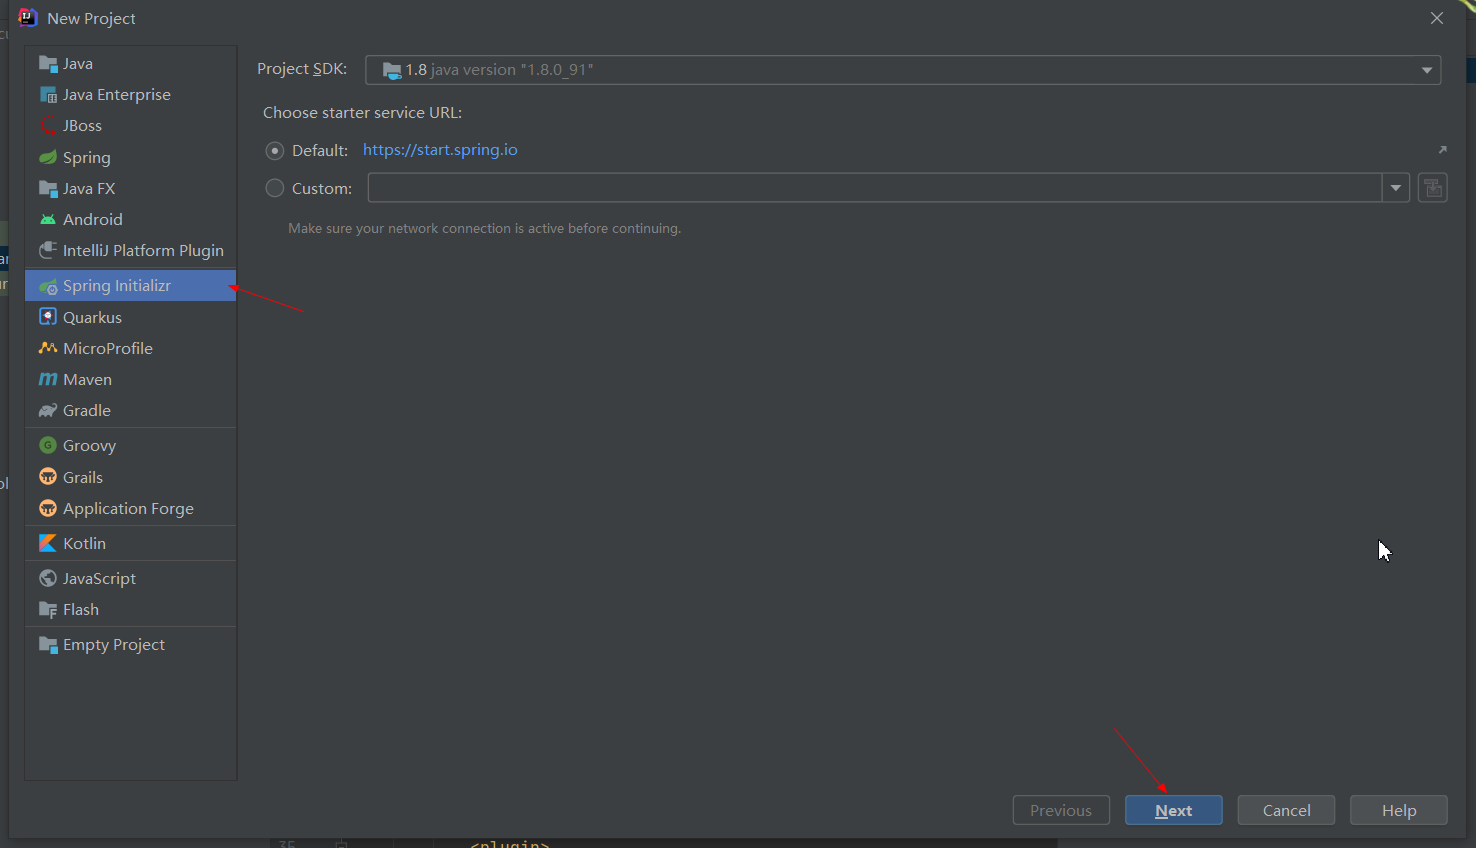Choose Java Enterprise project type

coord(130,95)
